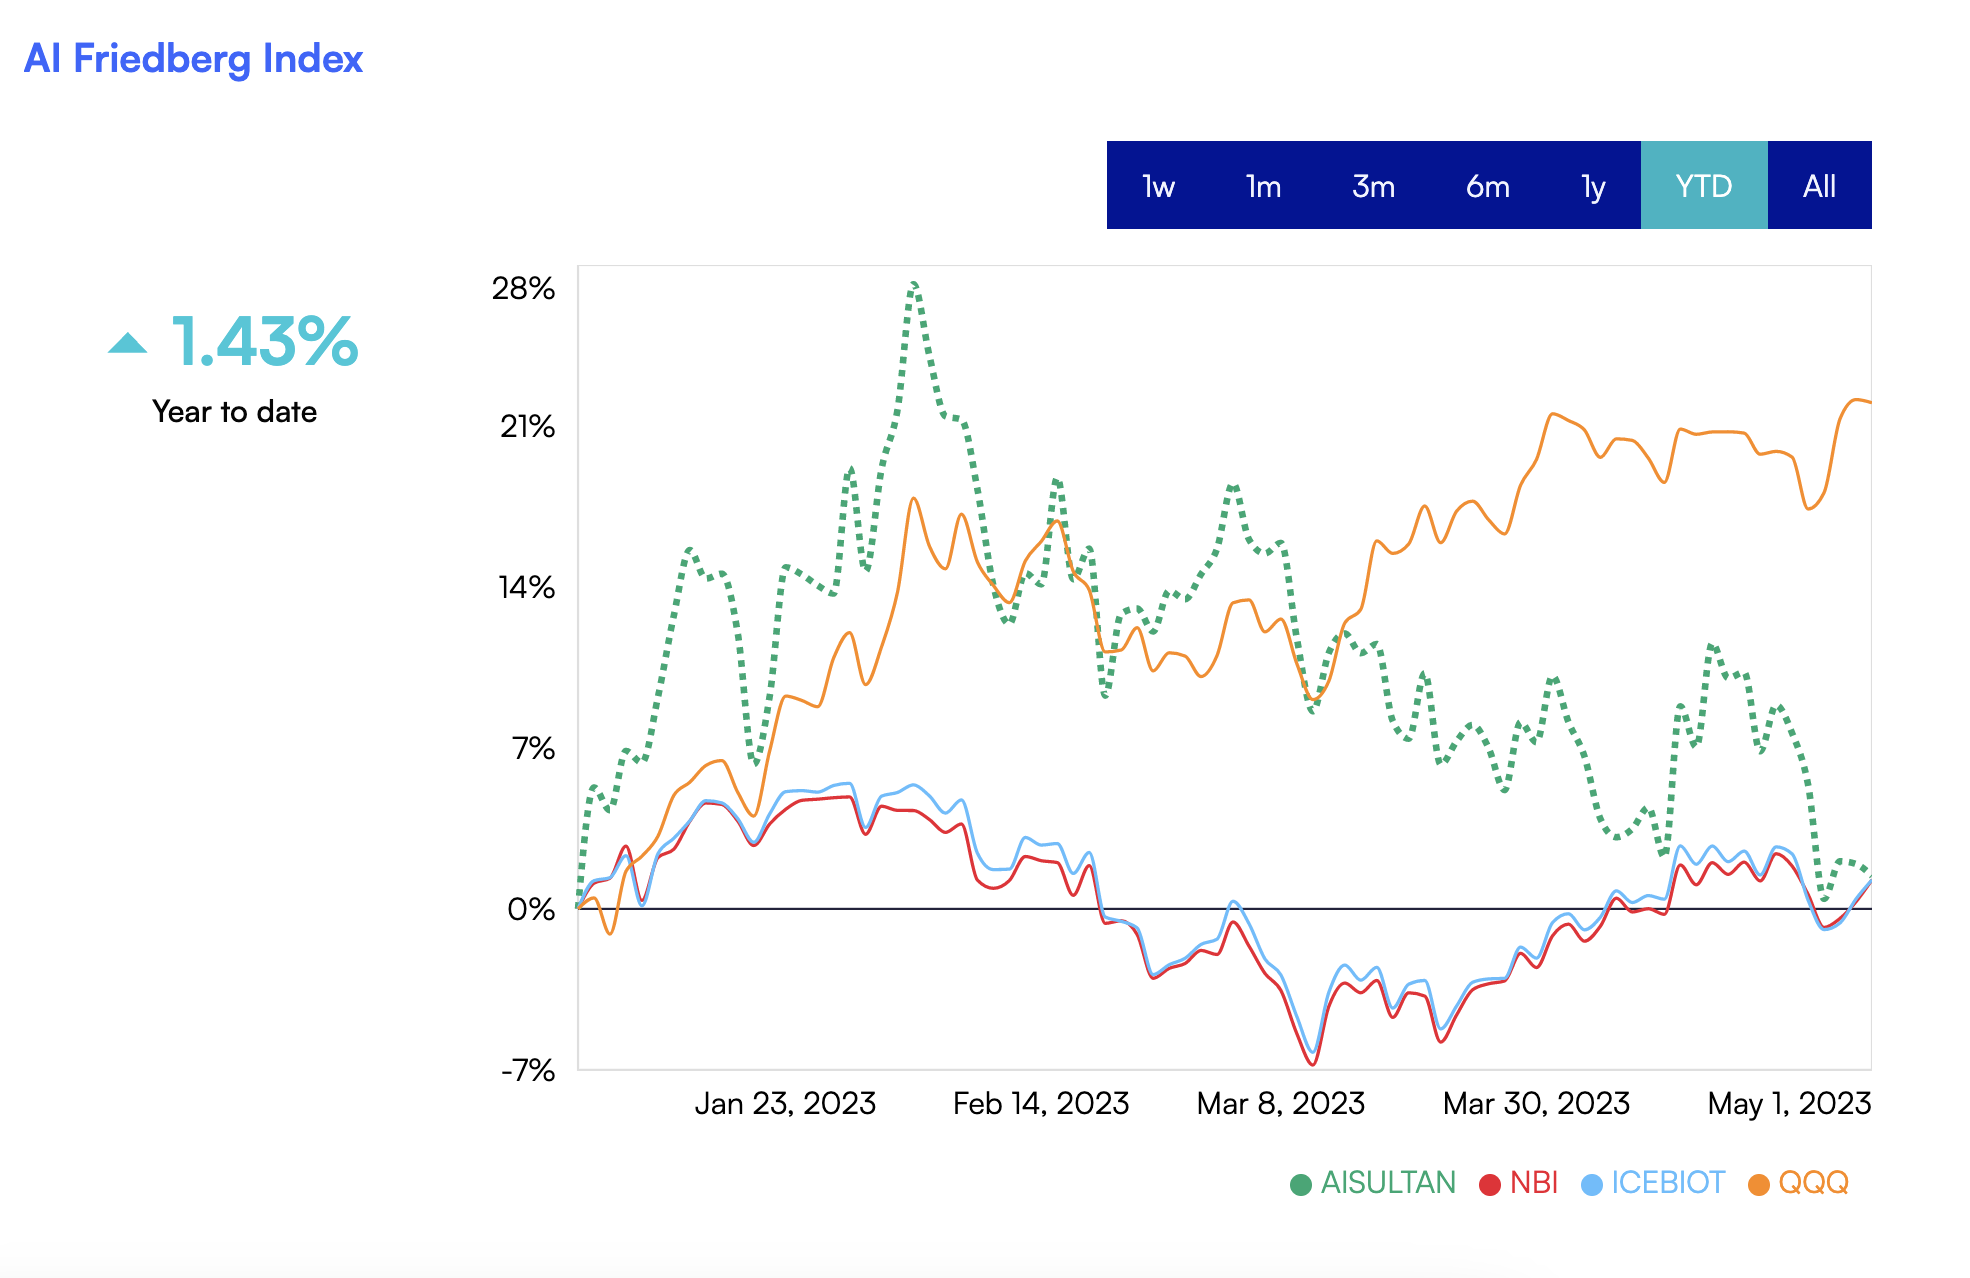The width and height of the screenshot is (1970, 1278).
Task: Click the active YTD tab
Action: (x=1703, y=186)
